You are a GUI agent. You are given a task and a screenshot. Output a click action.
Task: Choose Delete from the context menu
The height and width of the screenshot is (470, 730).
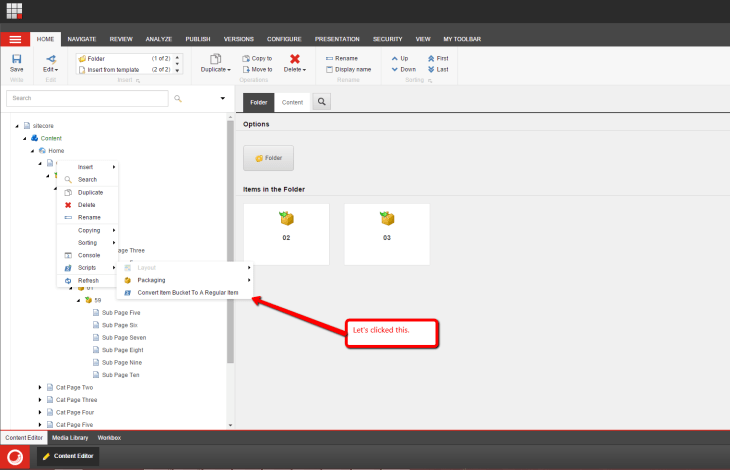tap(88, 205)
